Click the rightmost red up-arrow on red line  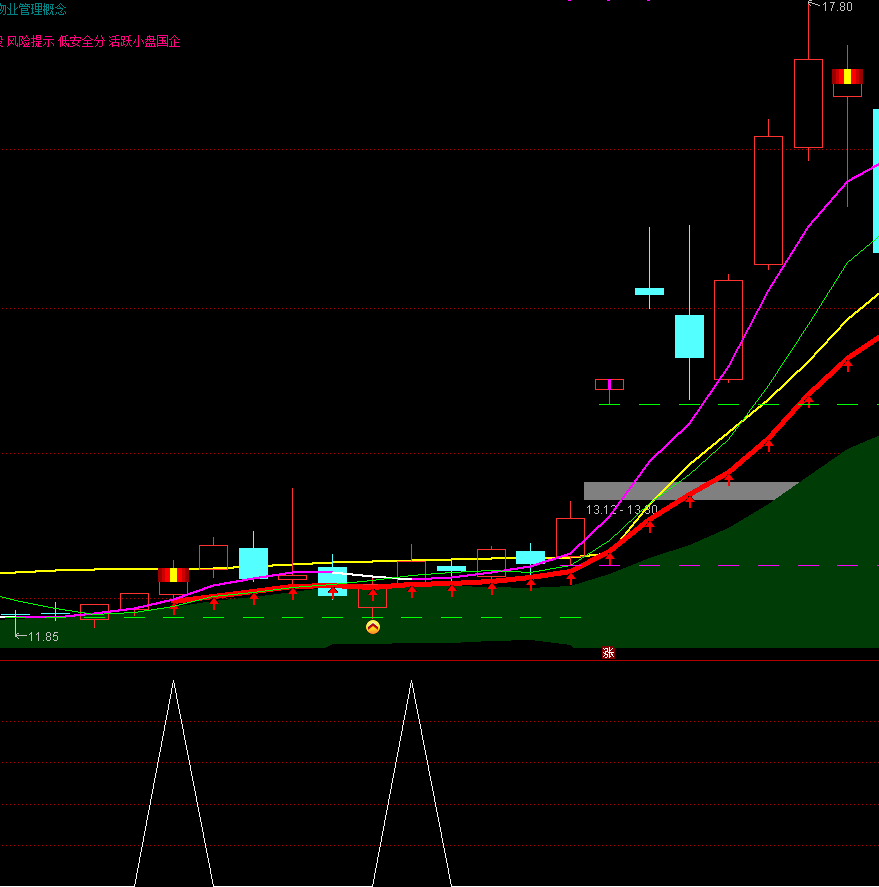pos(848,364)
